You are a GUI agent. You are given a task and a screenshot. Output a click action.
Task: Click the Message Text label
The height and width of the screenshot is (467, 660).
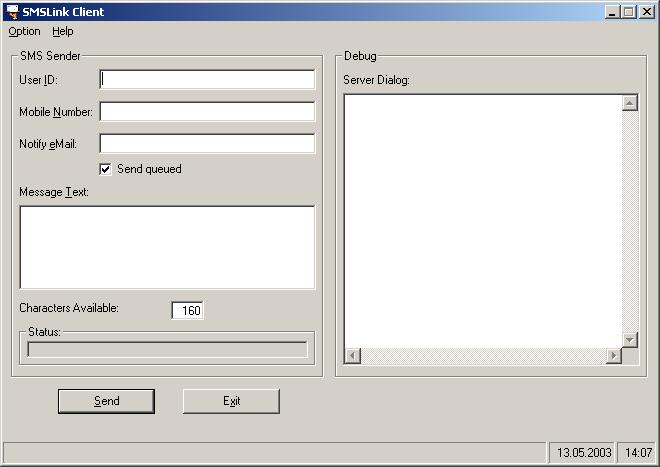click(54, 192)
